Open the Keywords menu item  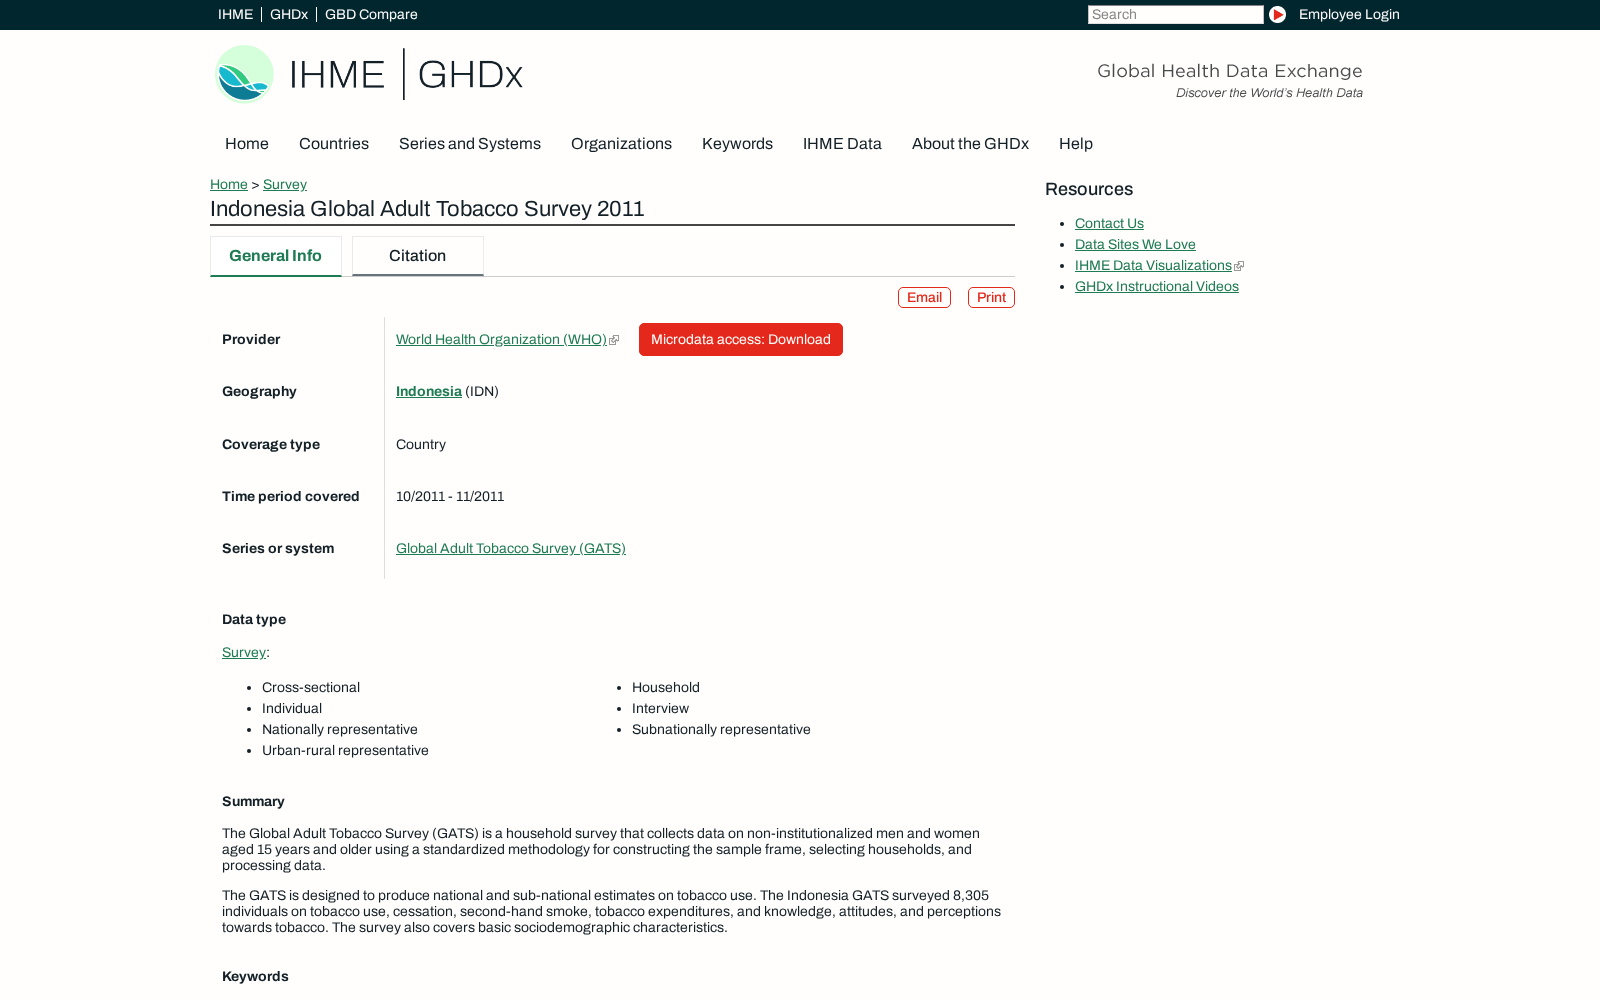click(737, 144)
